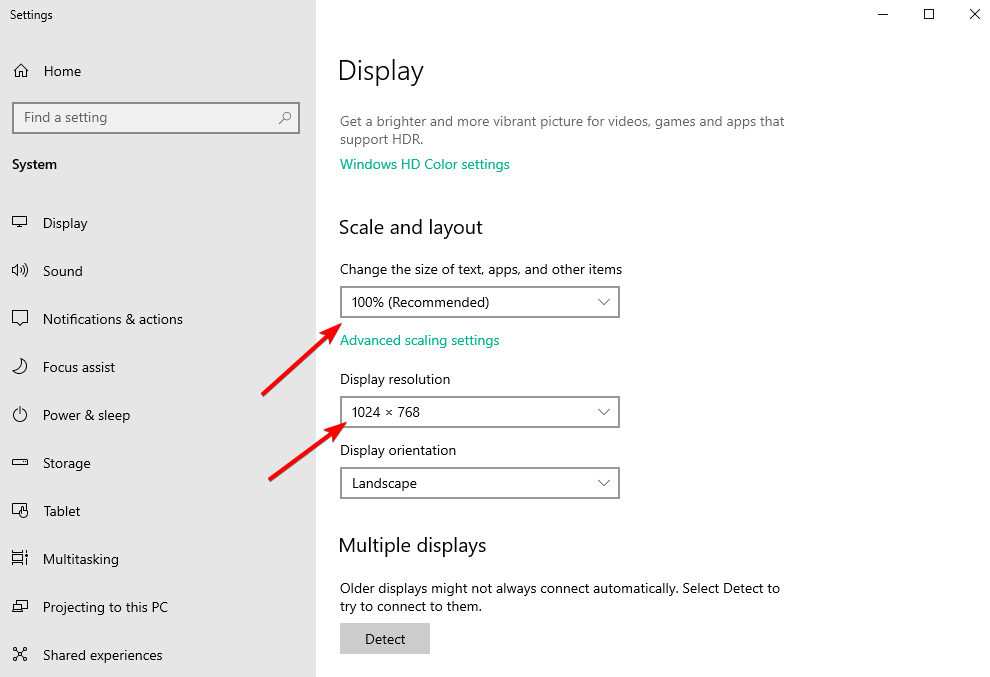Image resolution: width=990 pixels, height=677 pixels.
Task: Click the Find a setting field
Action: pyautogui.click(x=155, y=118)
